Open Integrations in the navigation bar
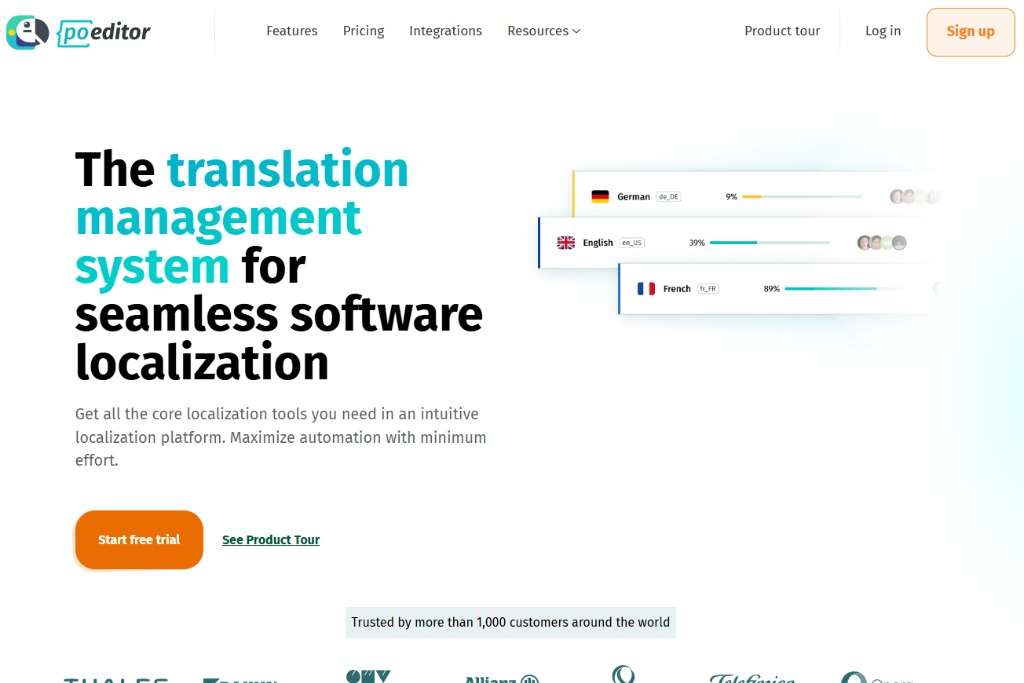This screenshot has height=683, width=1024. coord(445,31)
